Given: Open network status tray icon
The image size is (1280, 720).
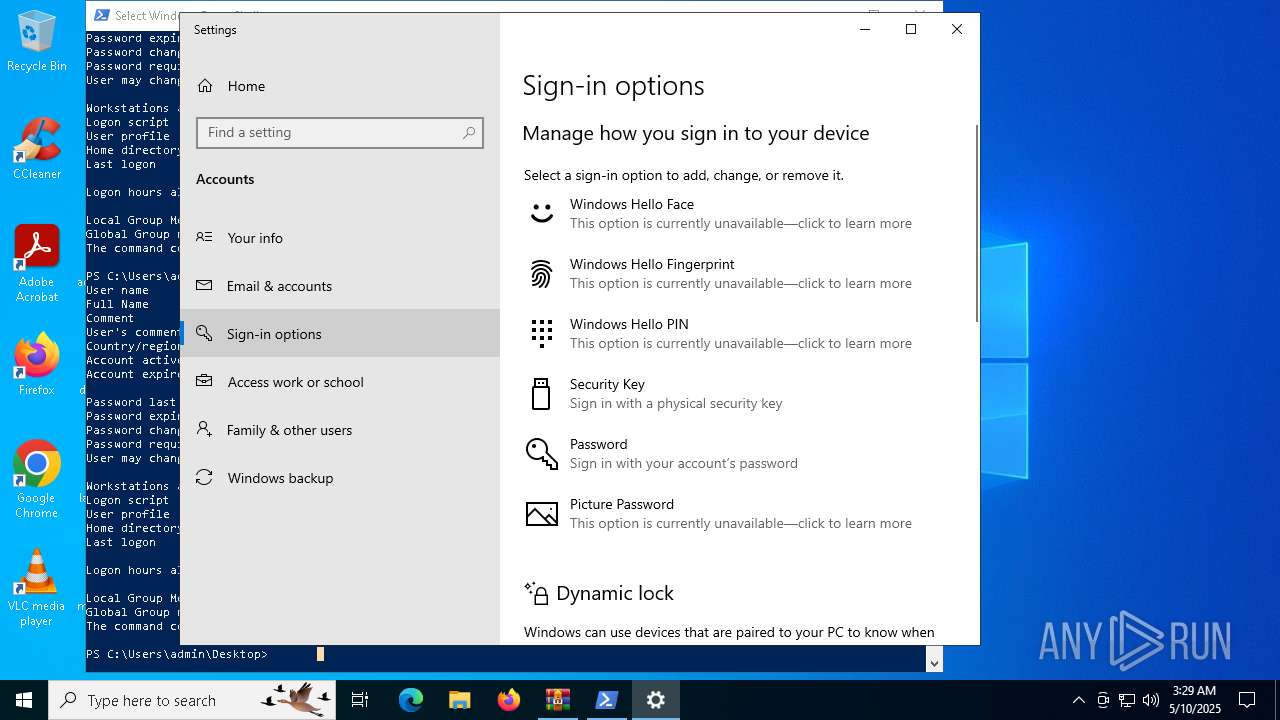Looking at the screenshot, I should point(1127,700).
